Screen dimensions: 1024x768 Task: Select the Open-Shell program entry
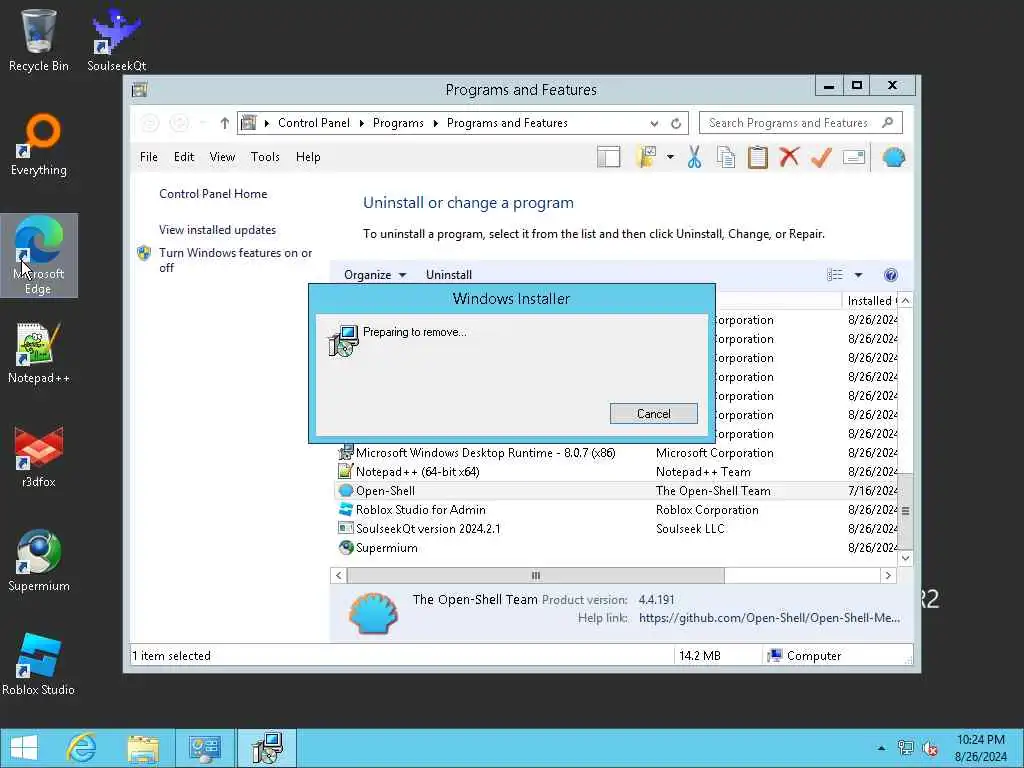tap(614, 490)
